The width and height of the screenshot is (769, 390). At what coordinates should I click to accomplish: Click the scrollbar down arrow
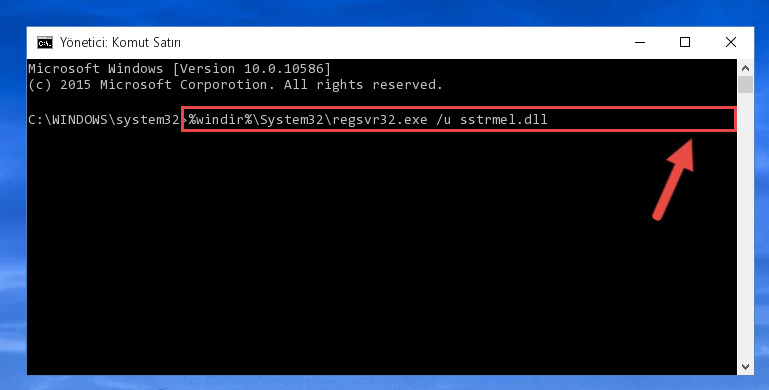[745, 366]
